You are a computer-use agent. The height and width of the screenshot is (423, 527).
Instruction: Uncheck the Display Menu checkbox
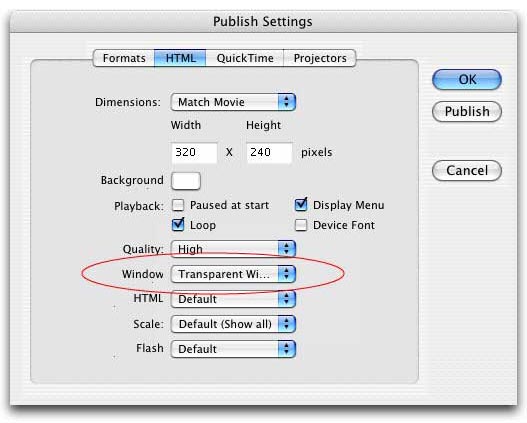click(301, 205)
